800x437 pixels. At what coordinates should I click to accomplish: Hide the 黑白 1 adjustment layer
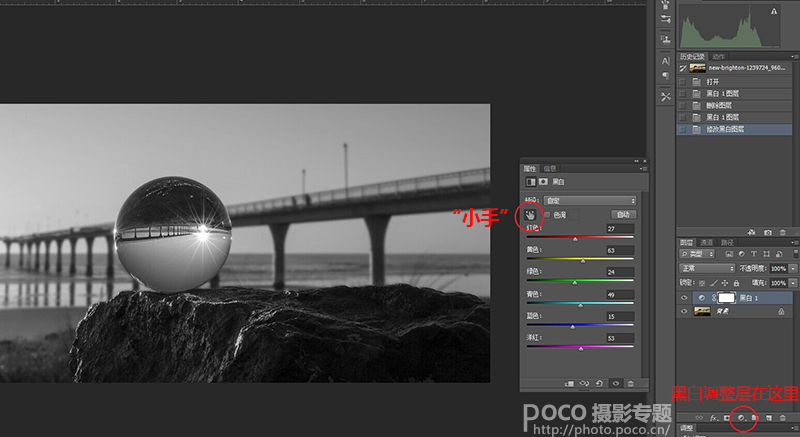(x=685, y=298)
